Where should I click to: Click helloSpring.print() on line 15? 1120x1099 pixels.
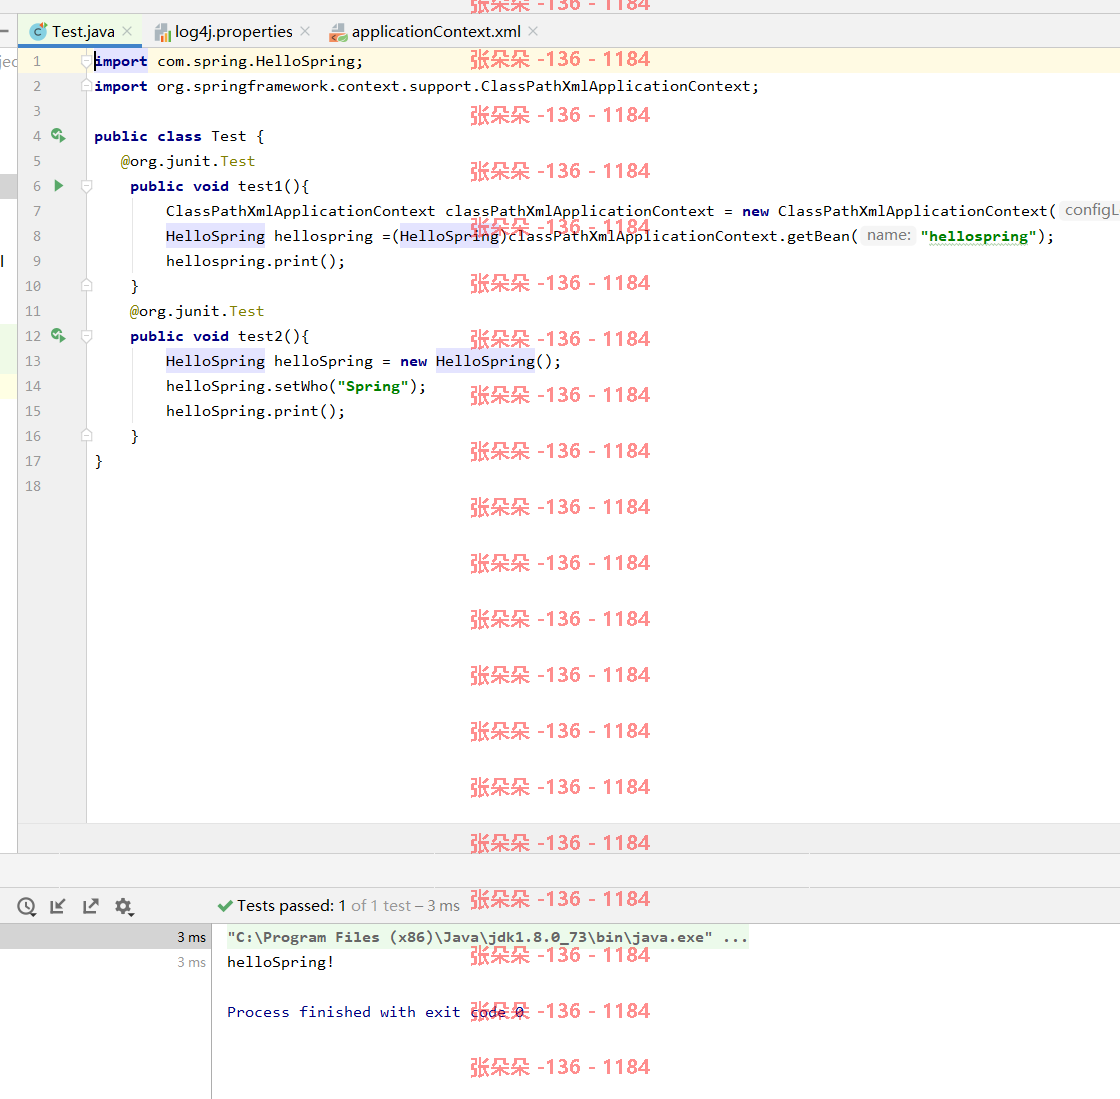pos(255,411)
